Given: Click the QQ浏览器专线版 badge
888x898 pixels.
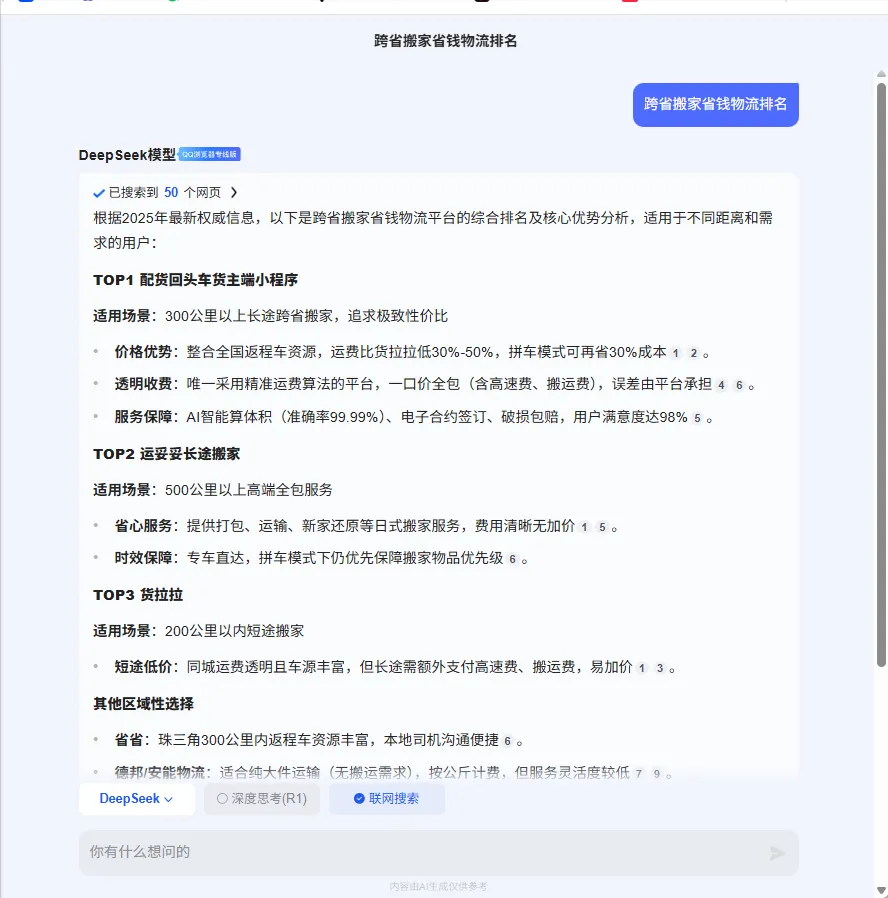Looking at the screenshot, I should (210, 154).
